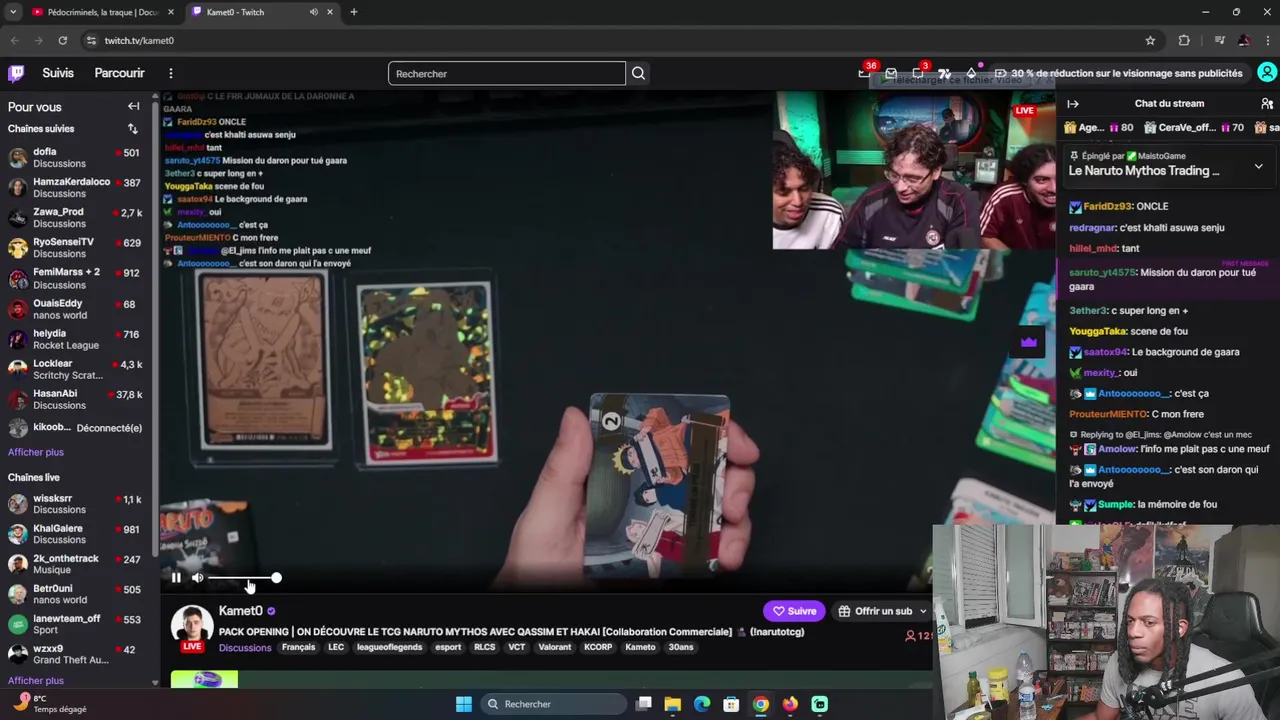The height and width of the screenshot is (720, 1280).
Task: Mute the Kamet0 tab audio icon
Action: click(314, 12)
